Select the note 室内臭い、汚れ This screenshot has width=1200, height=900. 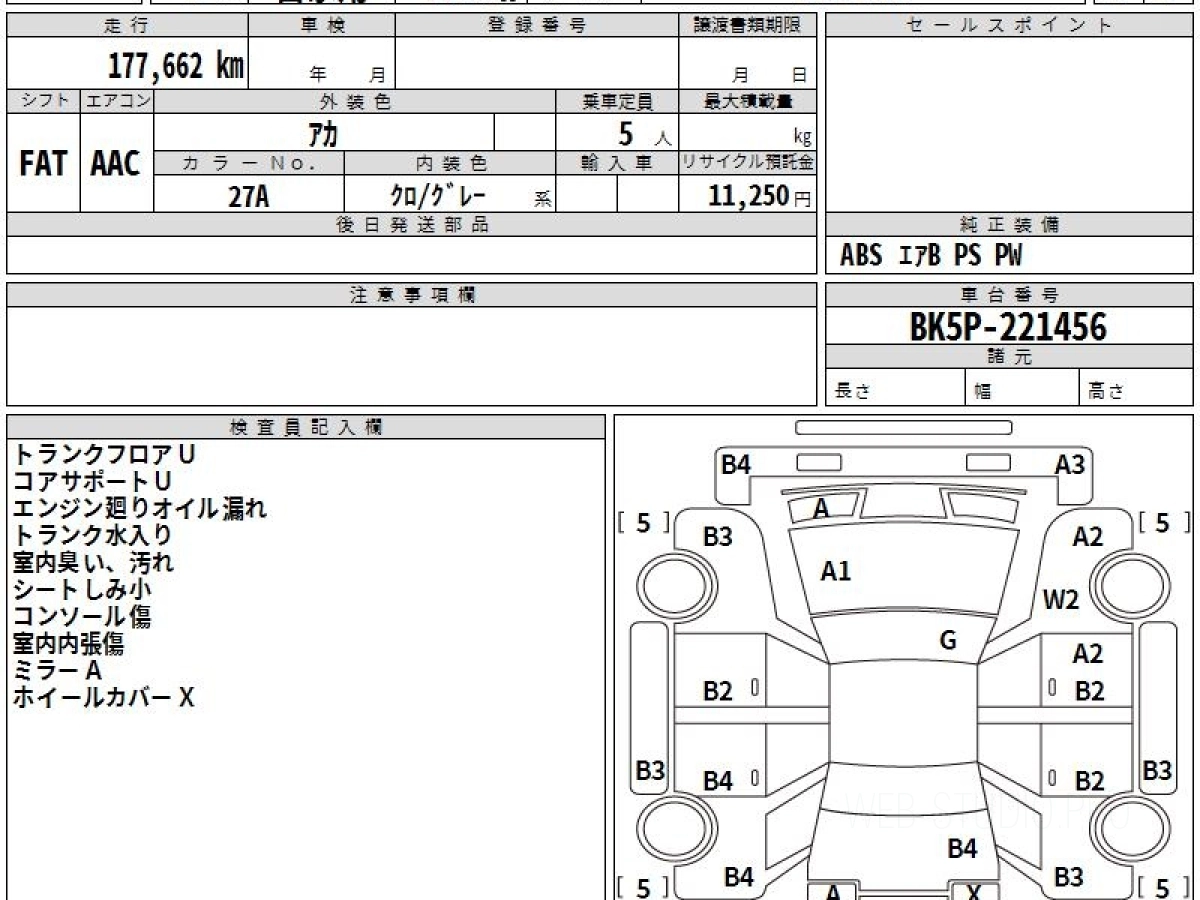tap(93, 562)
